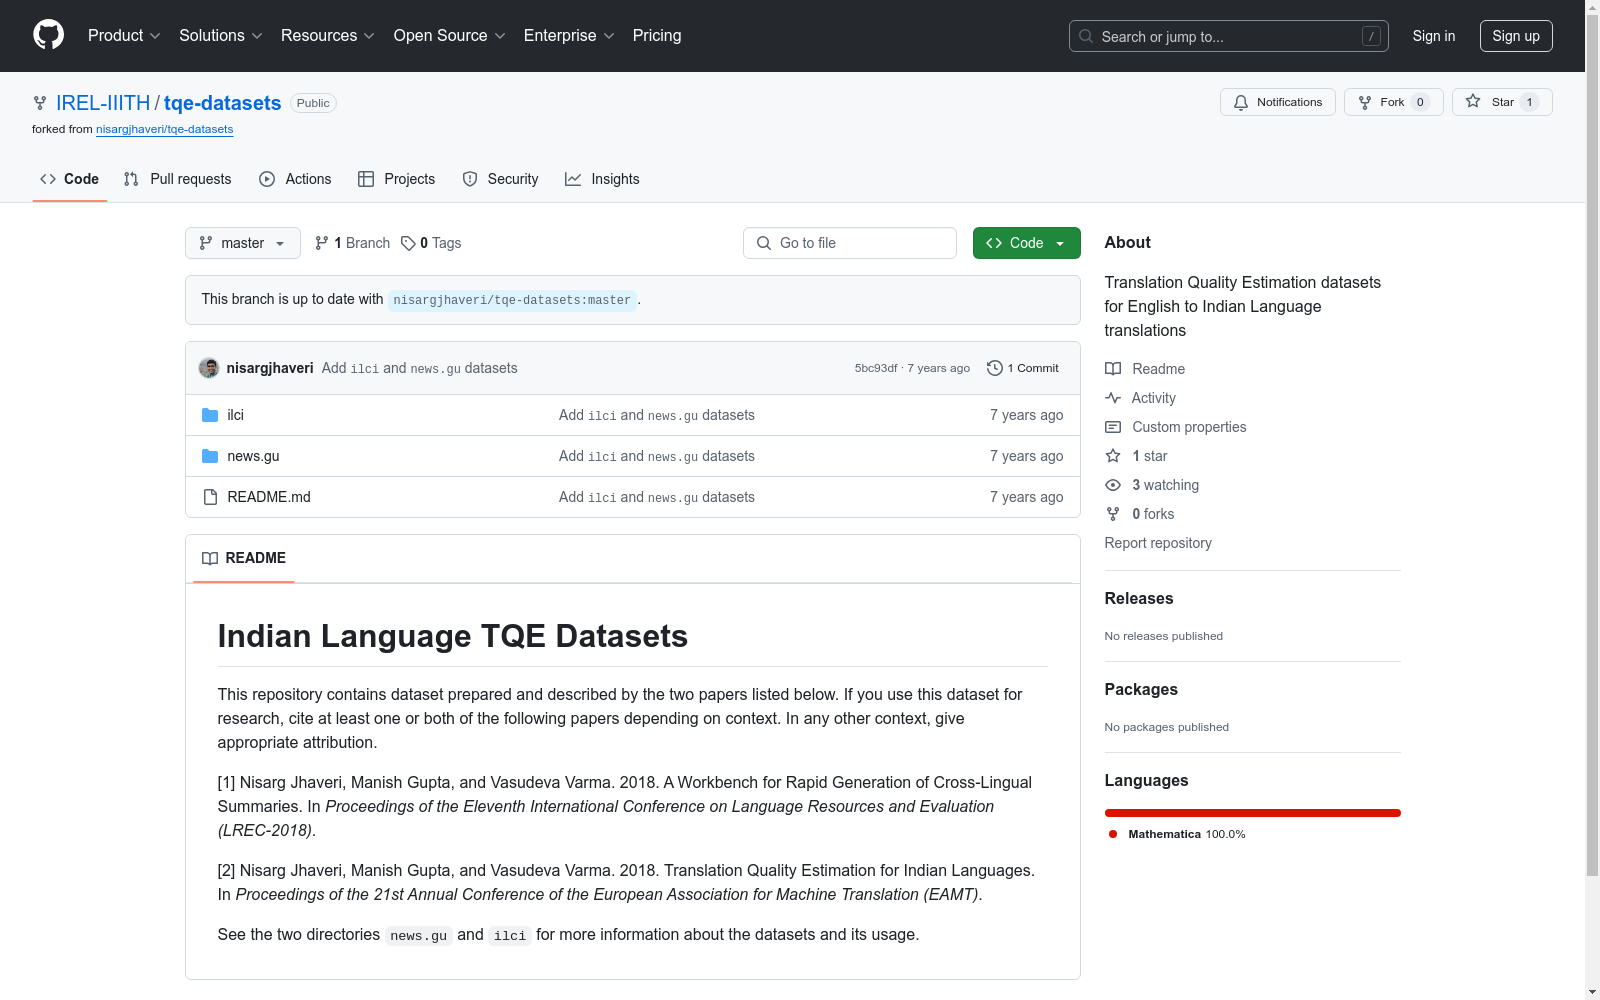Click the Security shield icon

click(470, 179)
